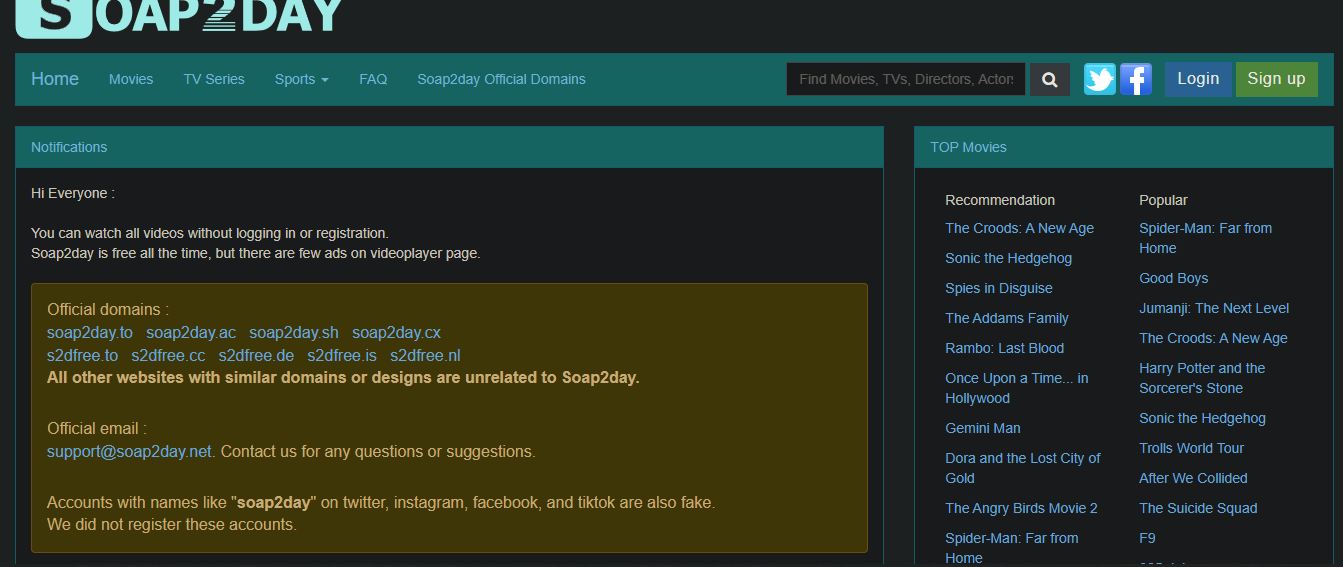Open the Twitter icon link
1343x567 pixels.
(1100, 79)
